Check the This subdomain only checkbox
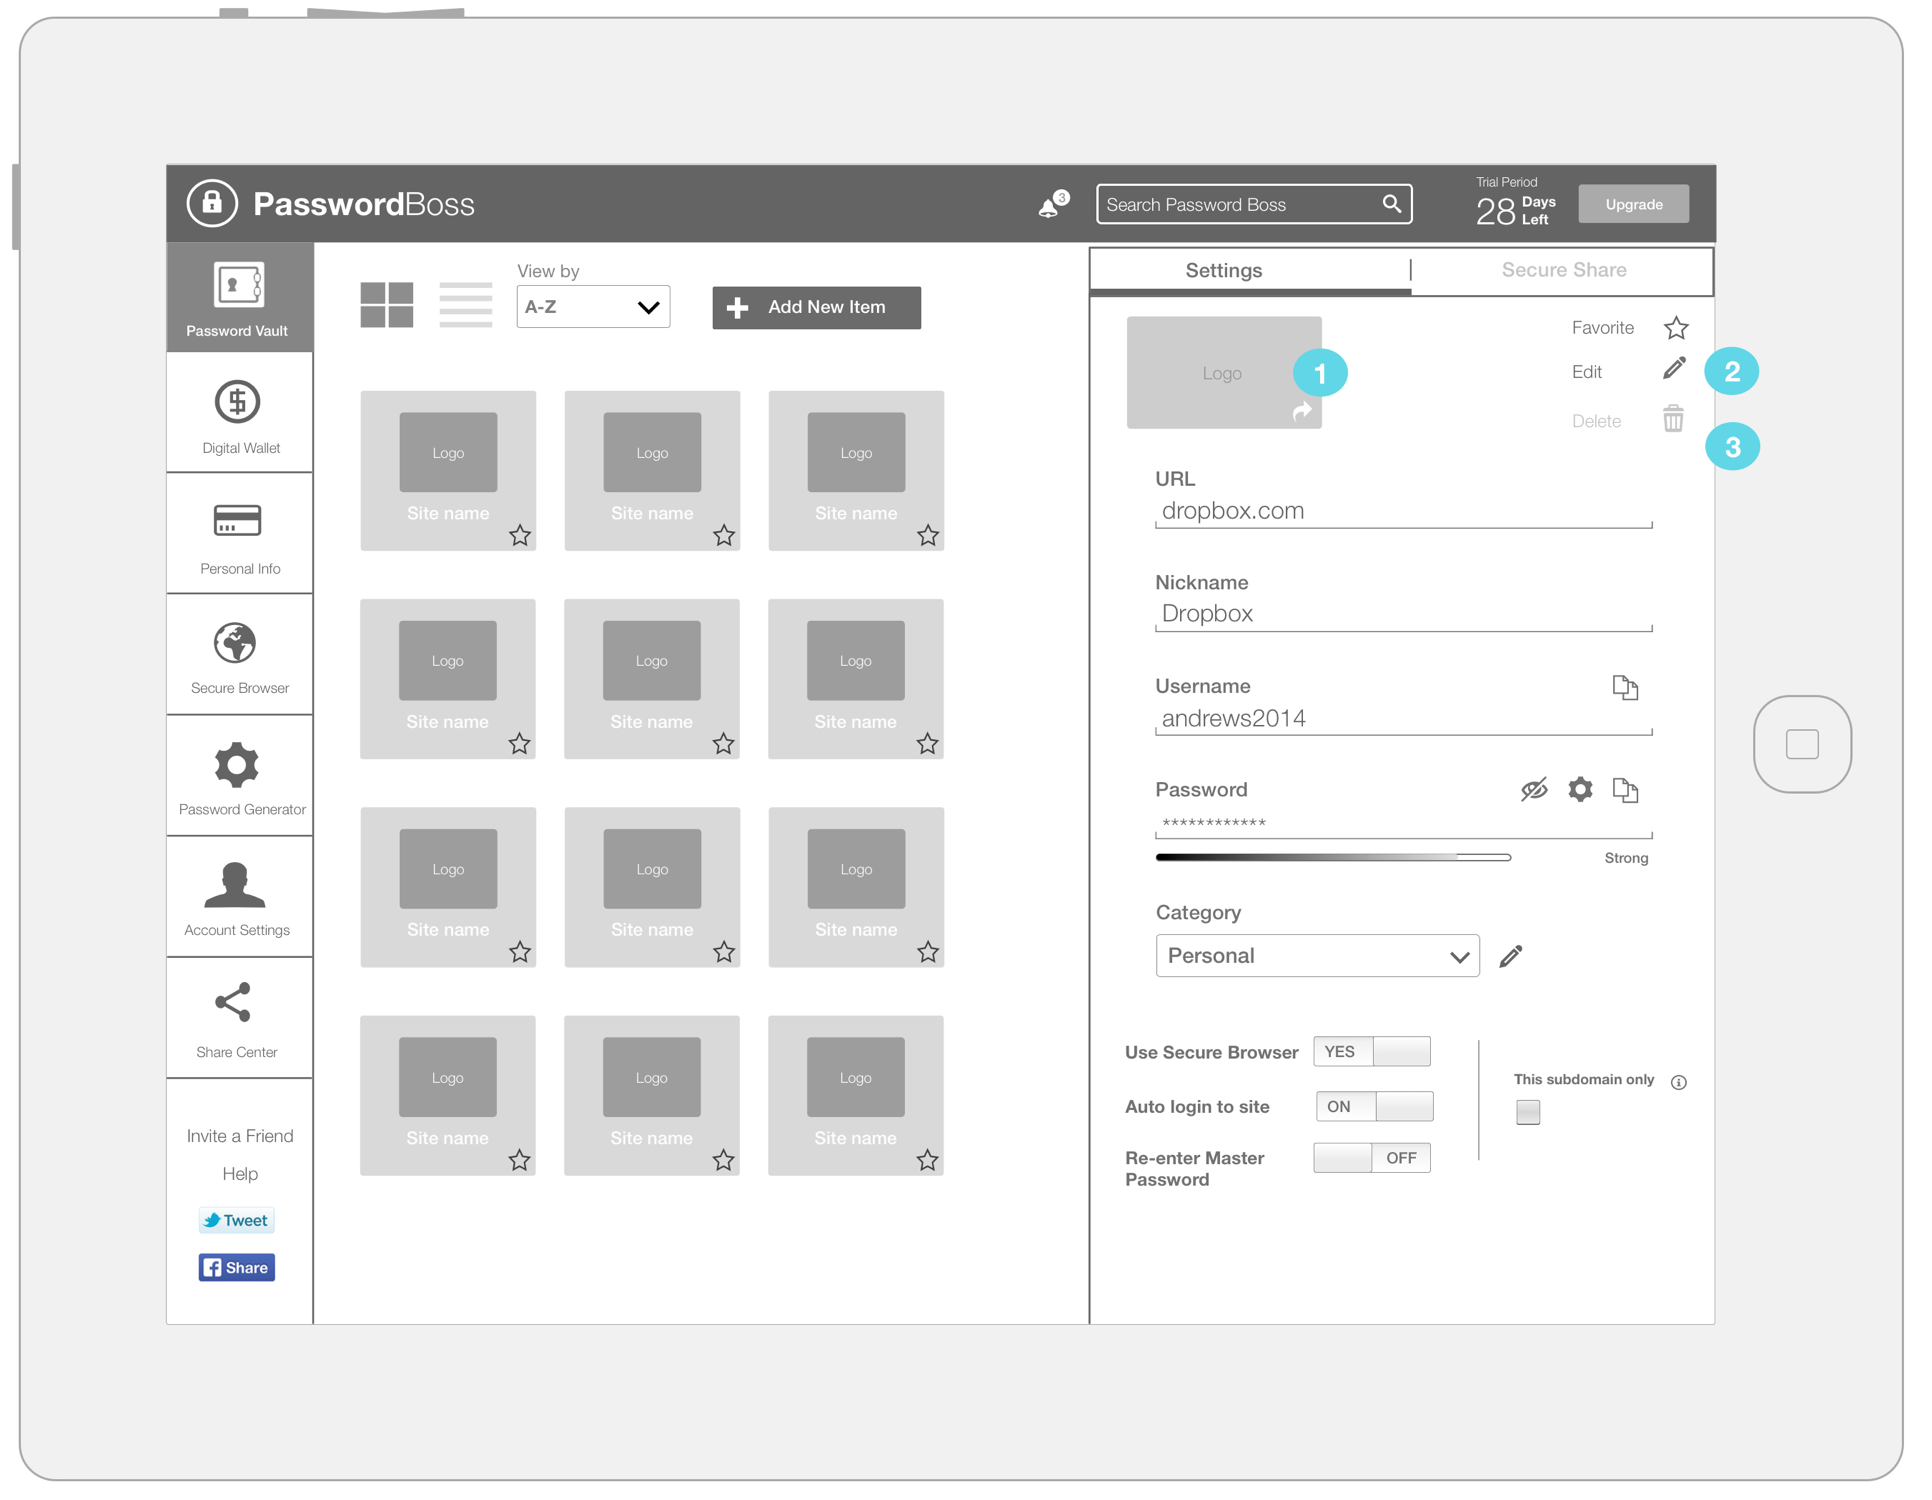The image size is (1932, 1500). (1528, 1112)
